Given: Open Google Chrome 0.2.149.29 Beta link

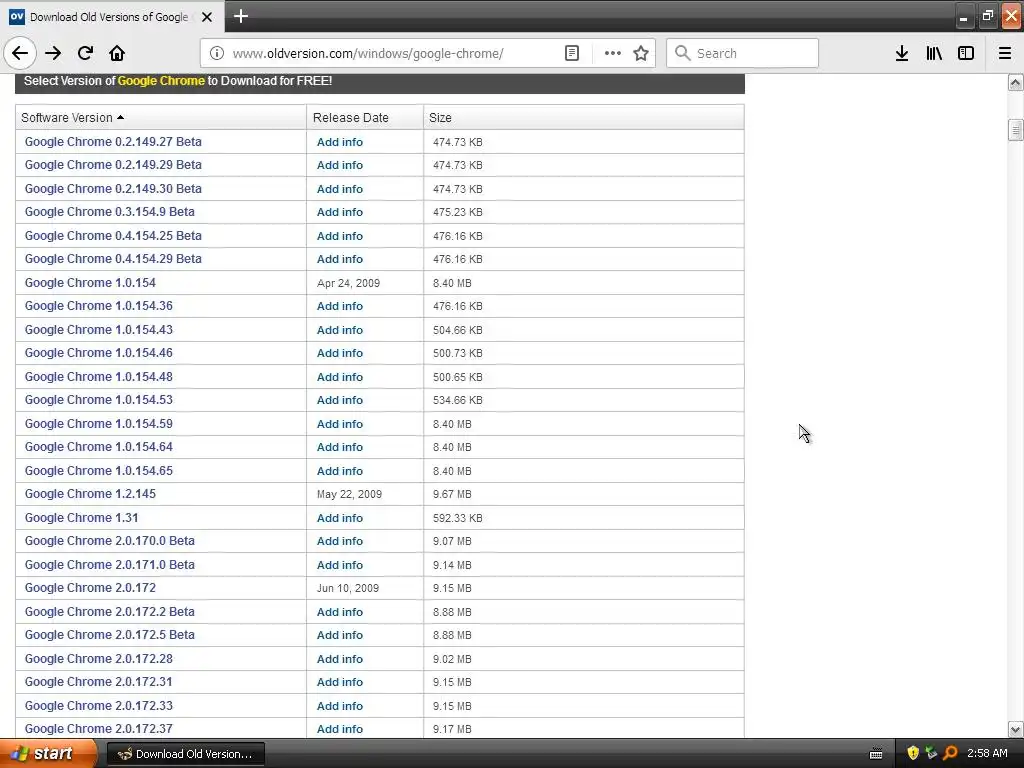Looking at the screenshot, I should click(x=113, y=165).
